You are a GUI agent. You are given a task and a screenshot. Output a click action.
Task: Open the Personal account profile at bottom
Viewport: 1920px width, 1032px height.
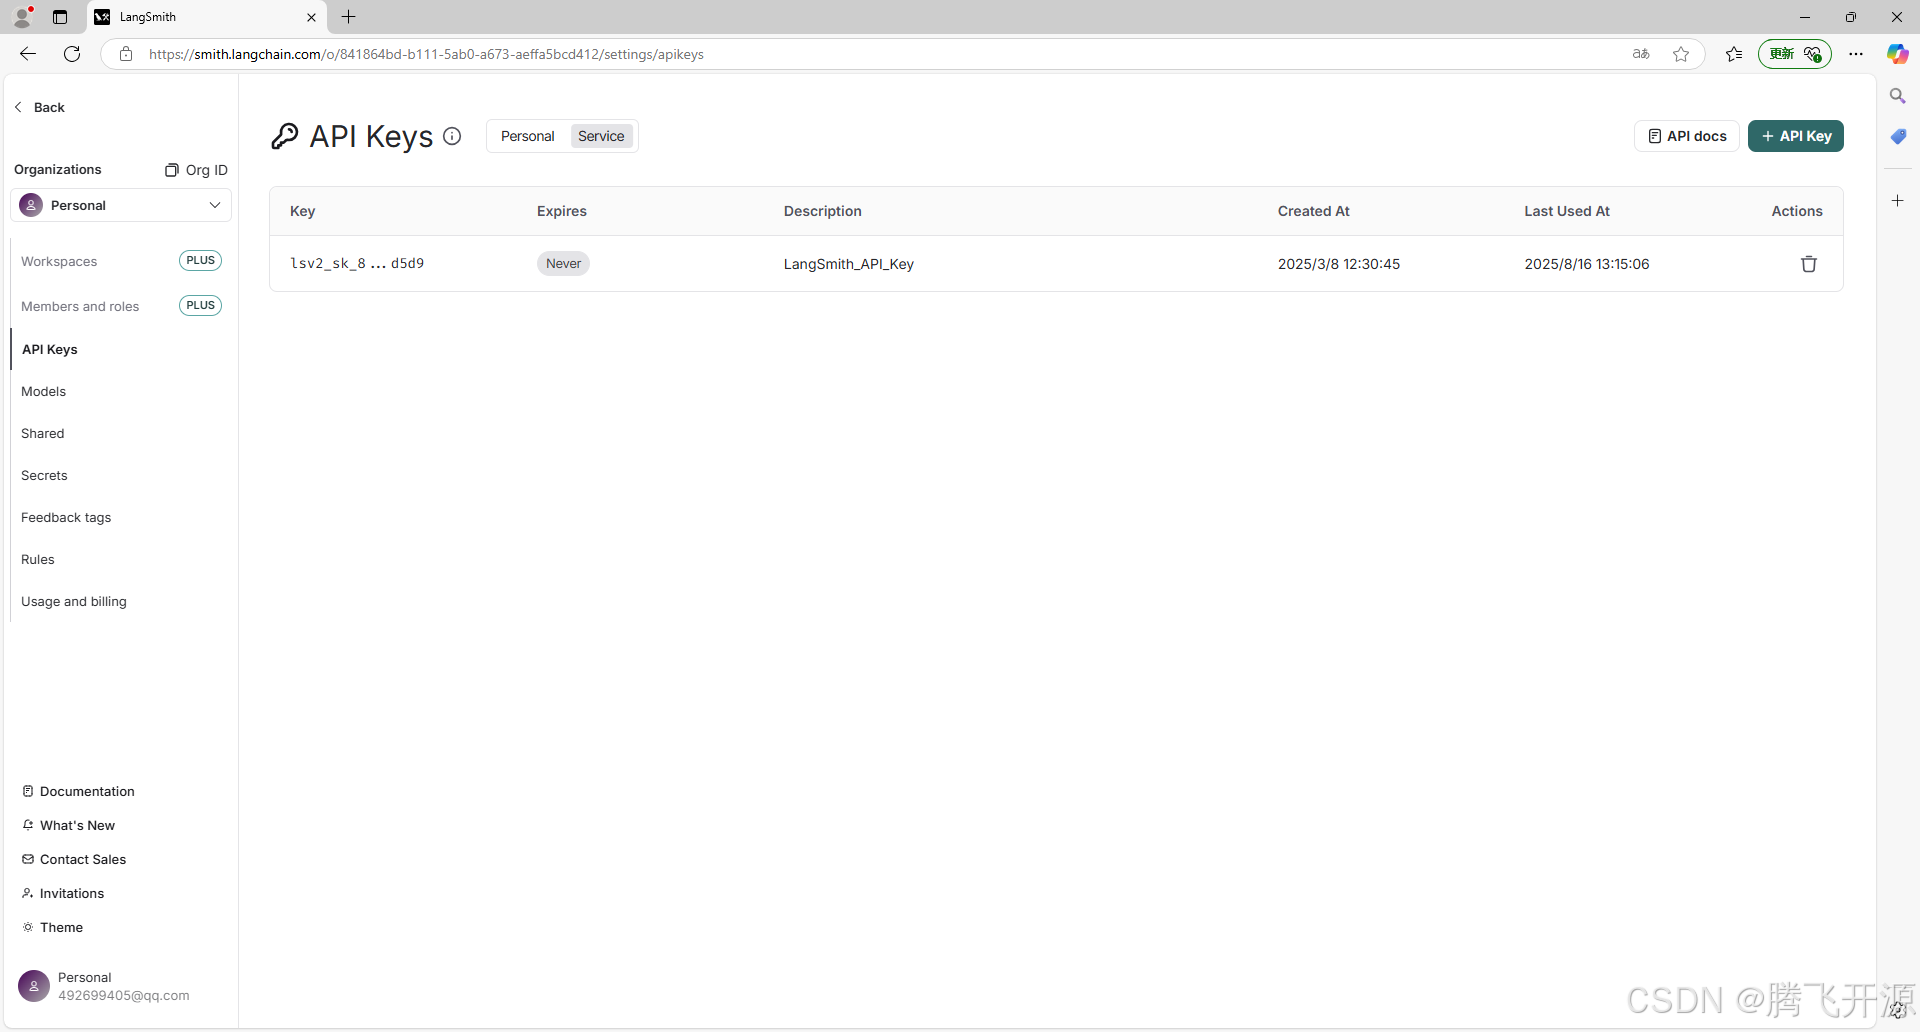[x=104, y=986]
